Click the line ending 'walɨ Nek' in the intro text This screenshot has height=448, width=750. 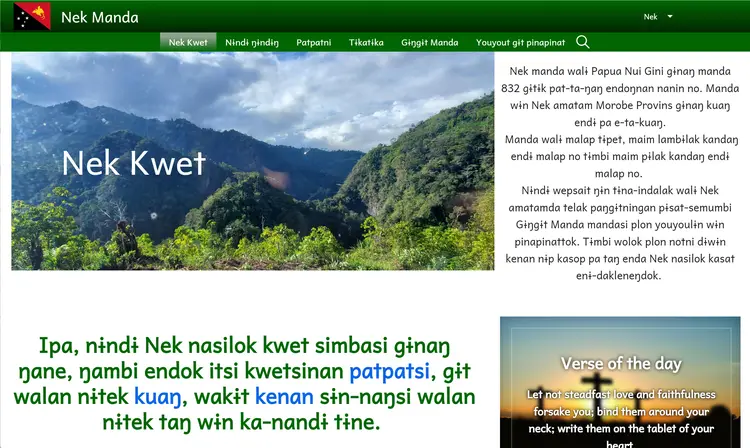pos(620,191)
